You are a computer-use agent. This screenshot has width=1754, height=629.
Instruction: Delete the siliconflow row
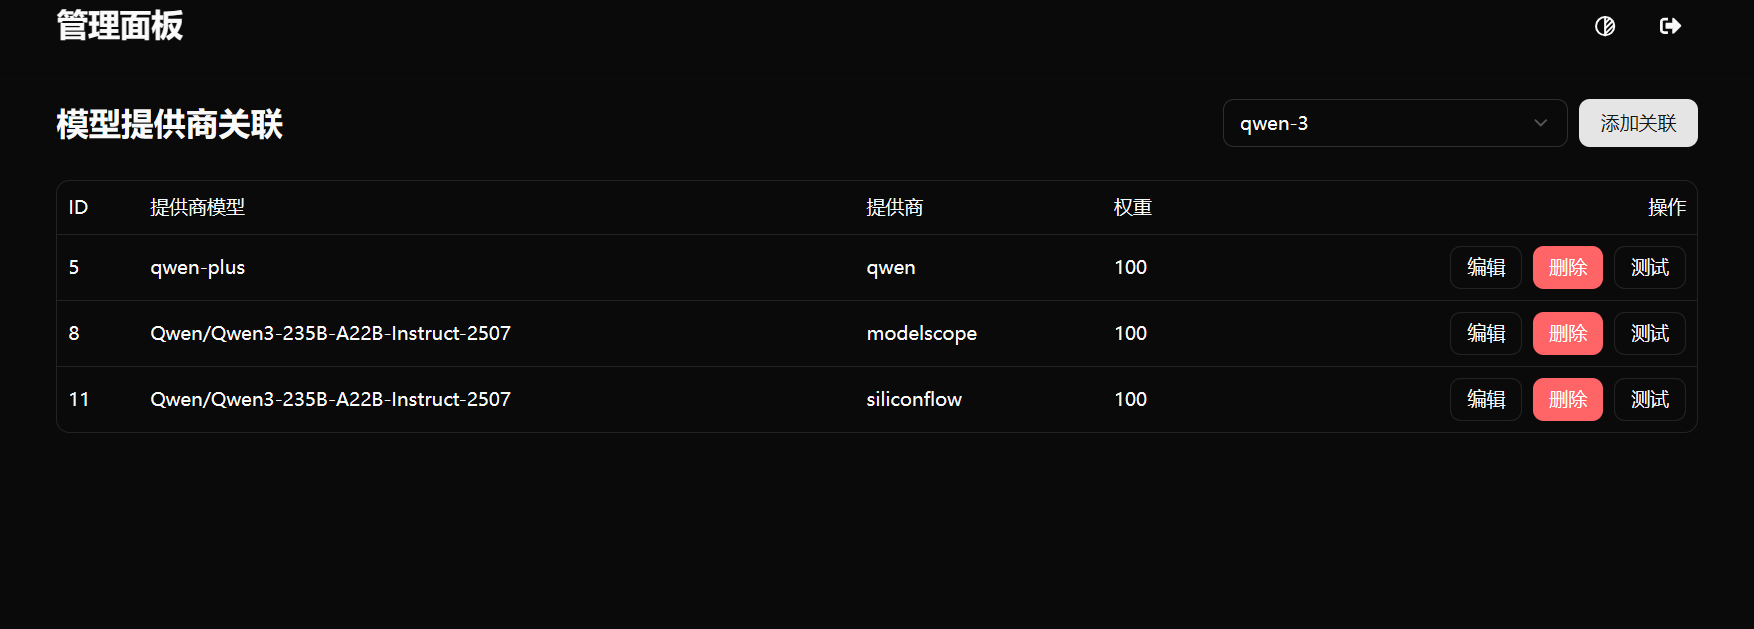pos(1567,400)
